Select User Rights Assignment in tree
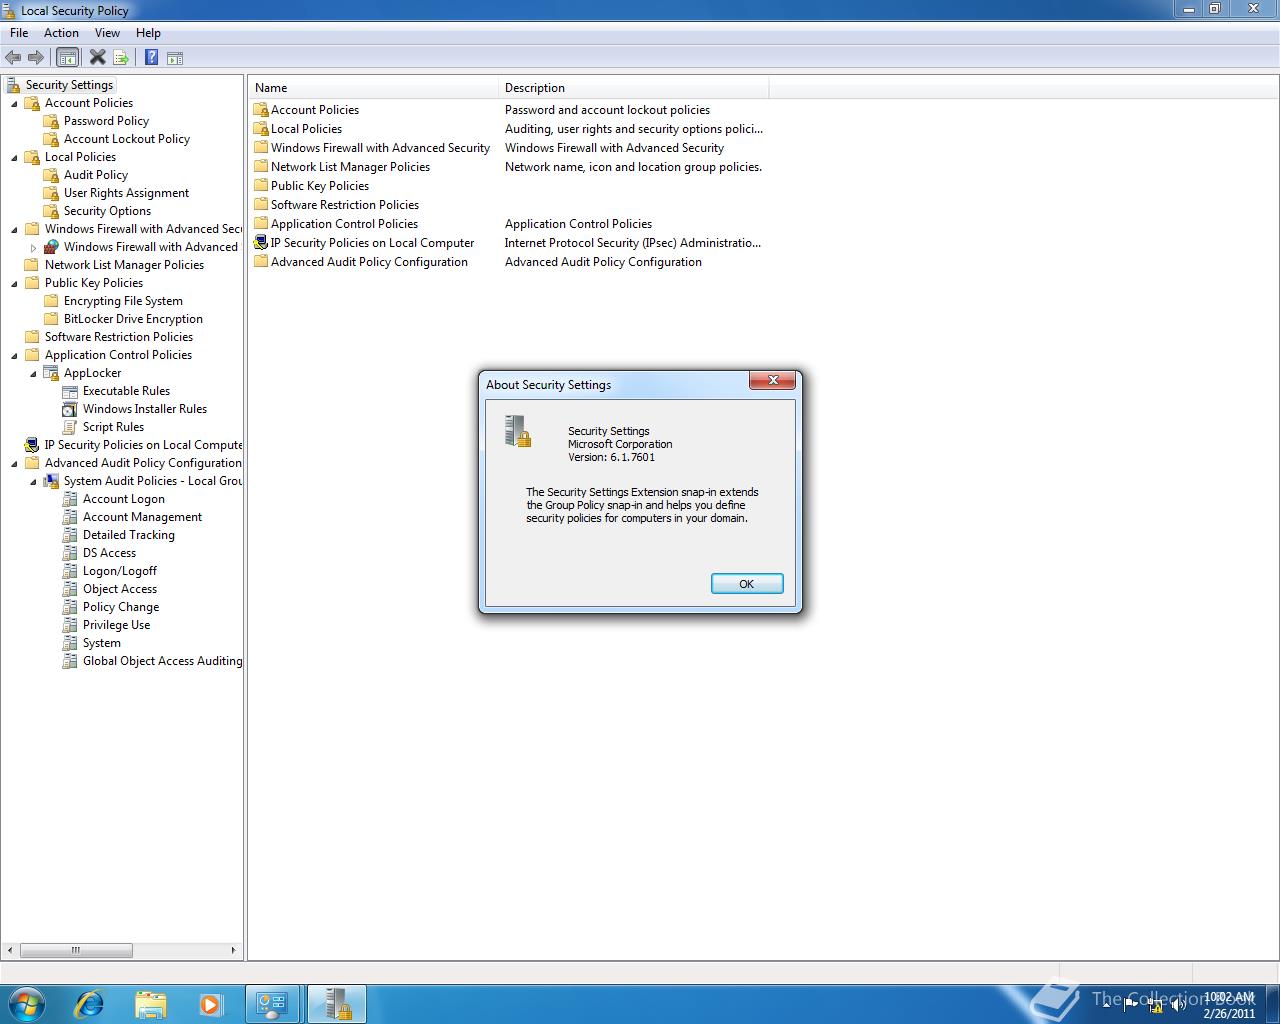The image size is (1280, 1024). [x=126, y=193]
